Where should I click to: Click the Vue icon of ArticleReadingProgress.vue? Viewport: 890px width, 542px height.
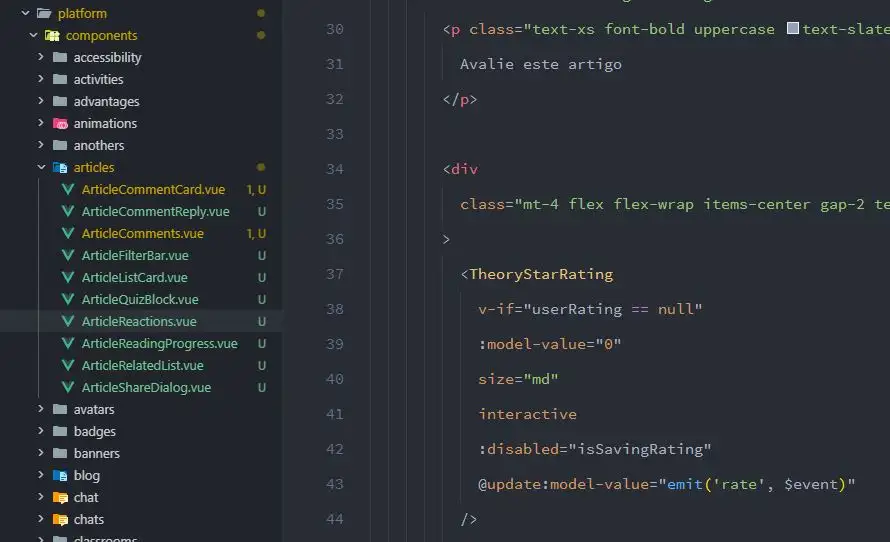pyautogui.click(x=68, y=343)
